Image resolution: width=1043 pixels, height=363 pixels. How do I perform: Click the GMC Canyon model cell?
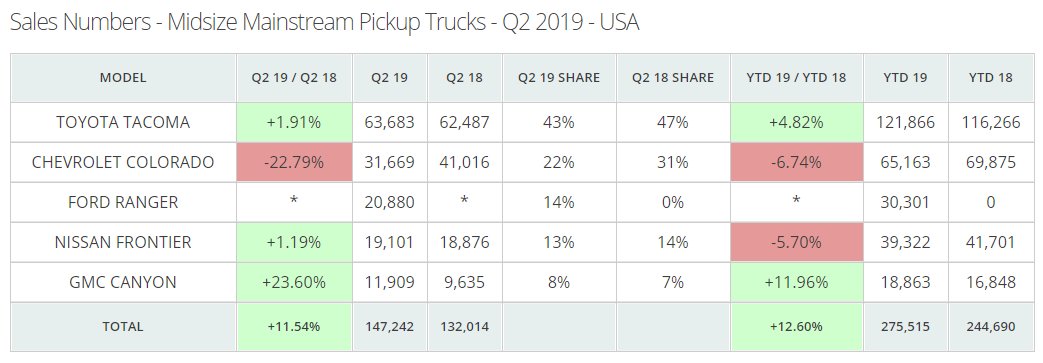123,282
